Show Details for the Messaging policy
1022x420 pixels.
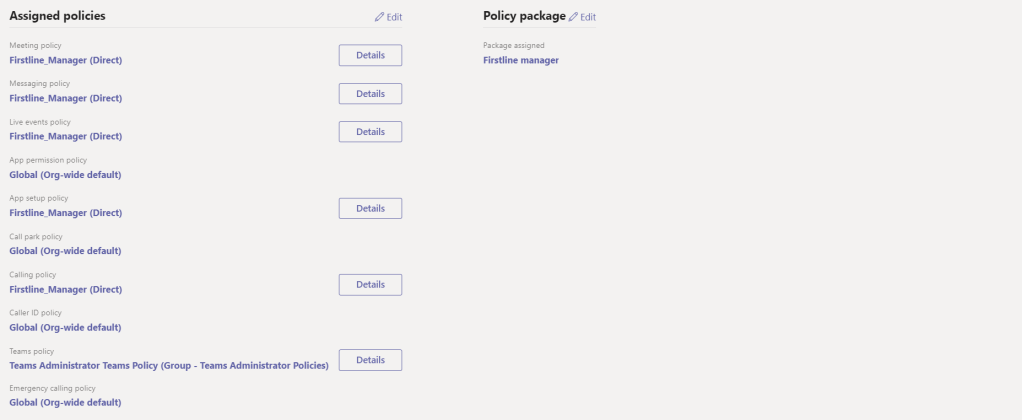[370, 93]
